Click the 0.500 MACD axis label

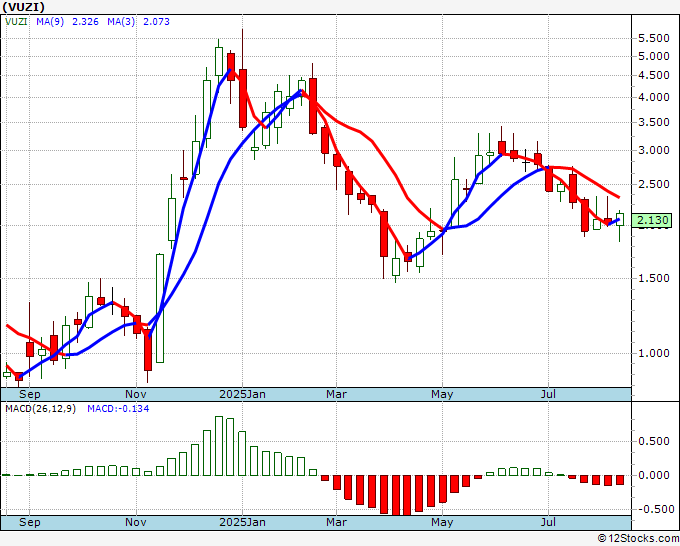click(x=654, y=441)
